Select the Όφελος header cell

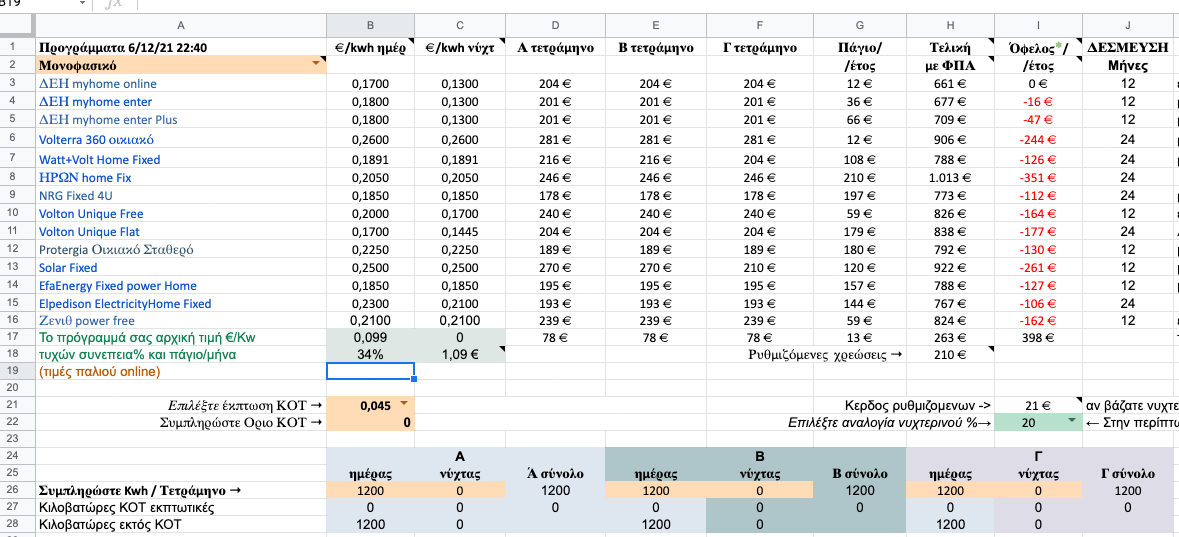1038,47
